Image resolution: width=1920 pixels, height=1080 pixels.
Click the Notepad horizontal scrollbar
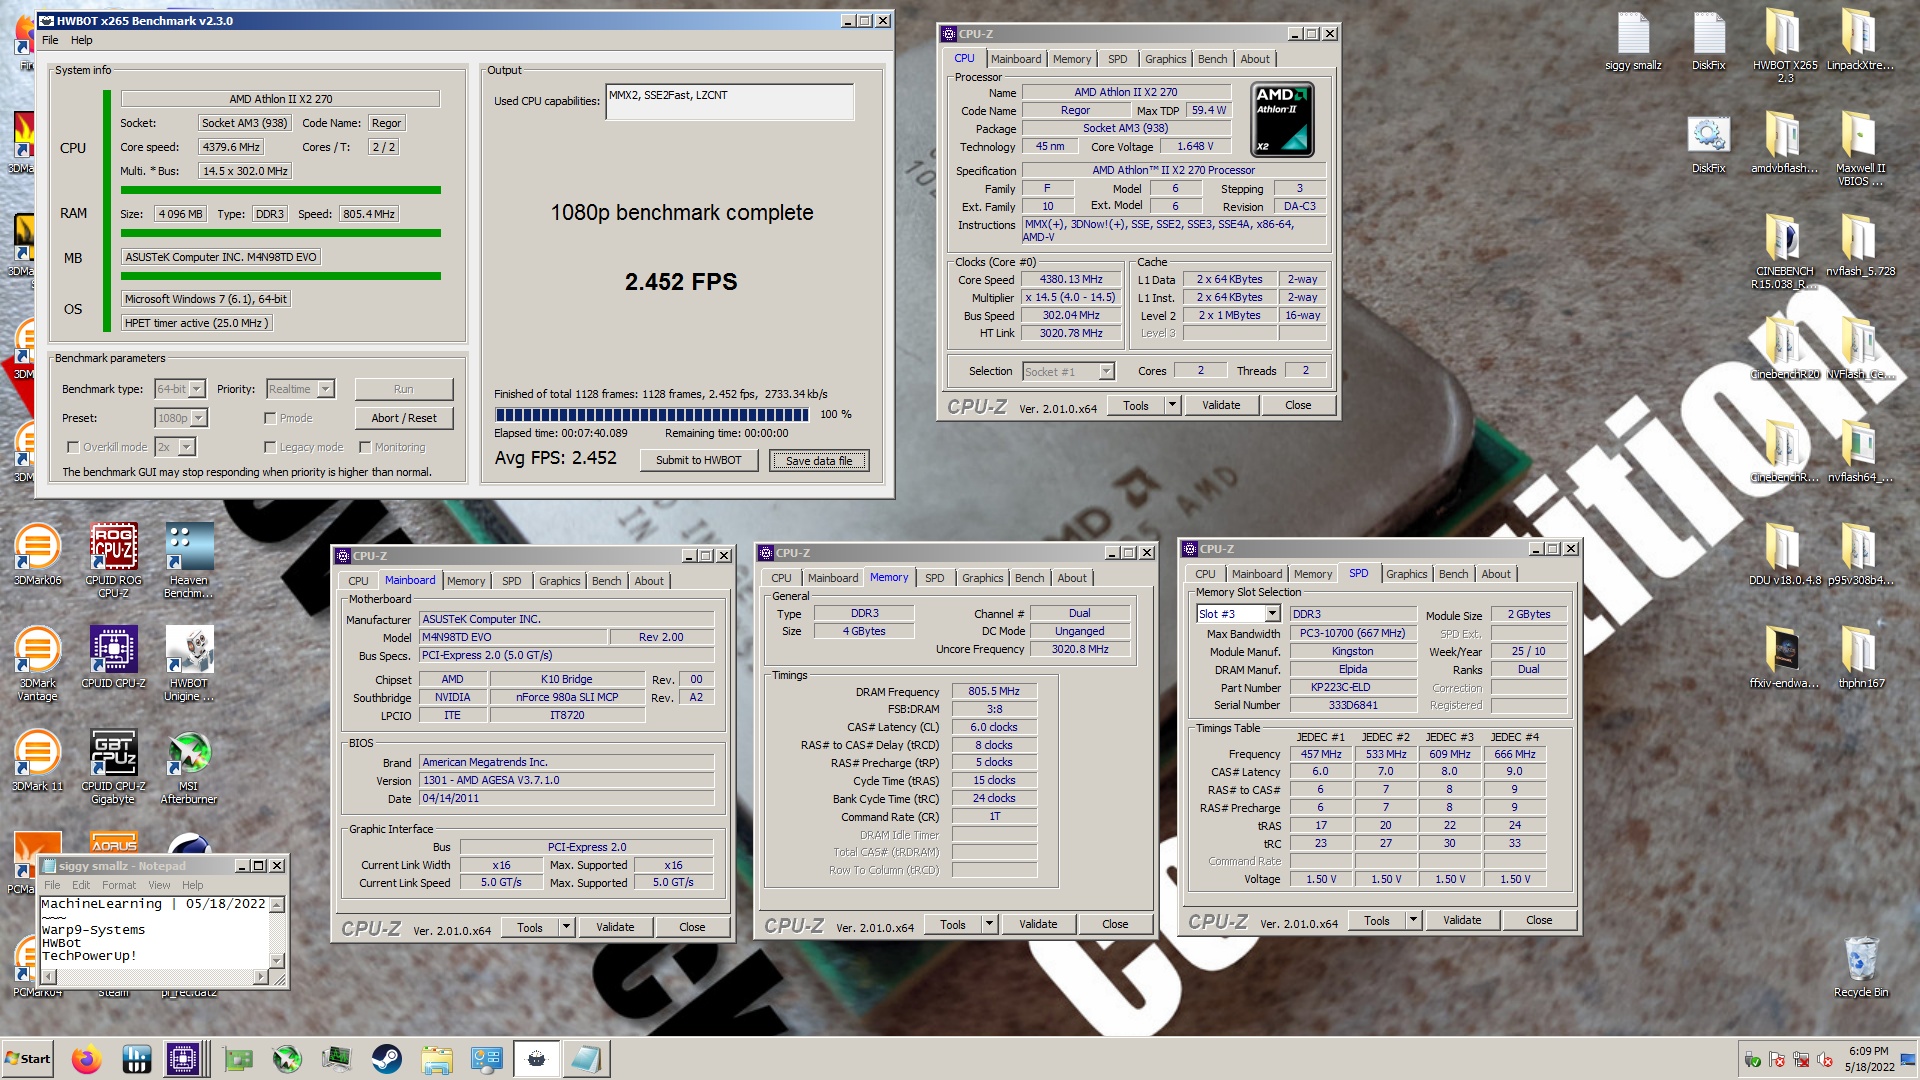[x=154, y=976]
